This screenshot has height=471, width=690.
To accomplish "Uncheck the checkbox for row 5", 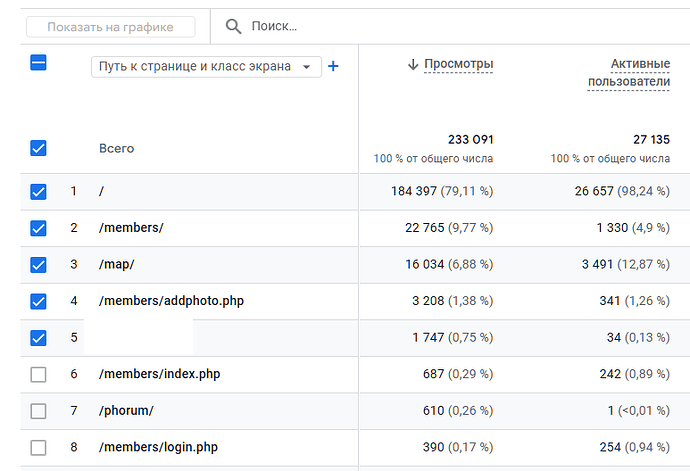I will click(38, 337).
